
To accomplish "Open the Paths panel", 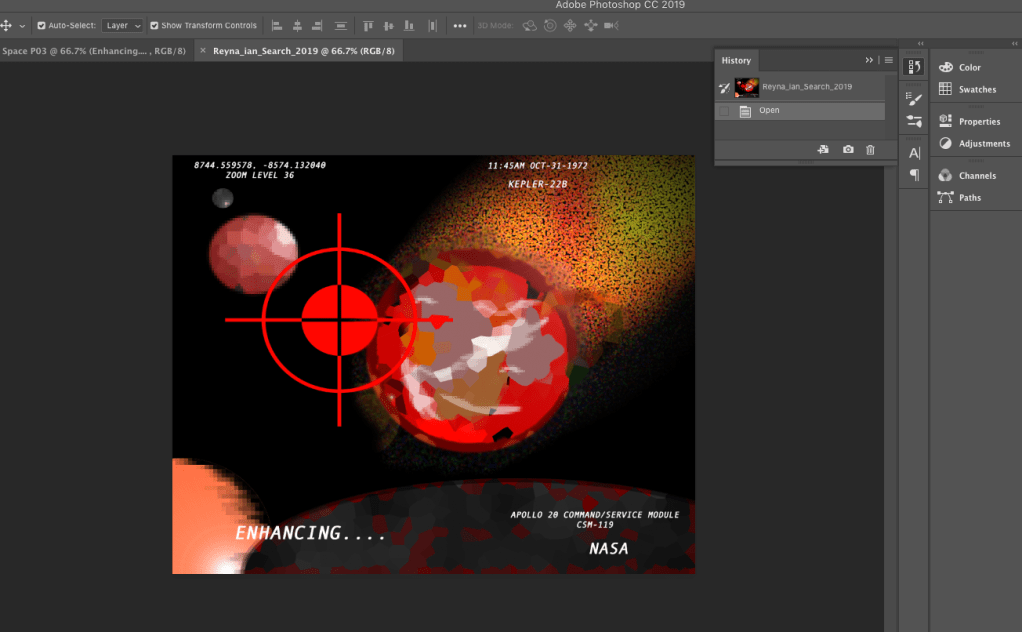I will 959,197.
